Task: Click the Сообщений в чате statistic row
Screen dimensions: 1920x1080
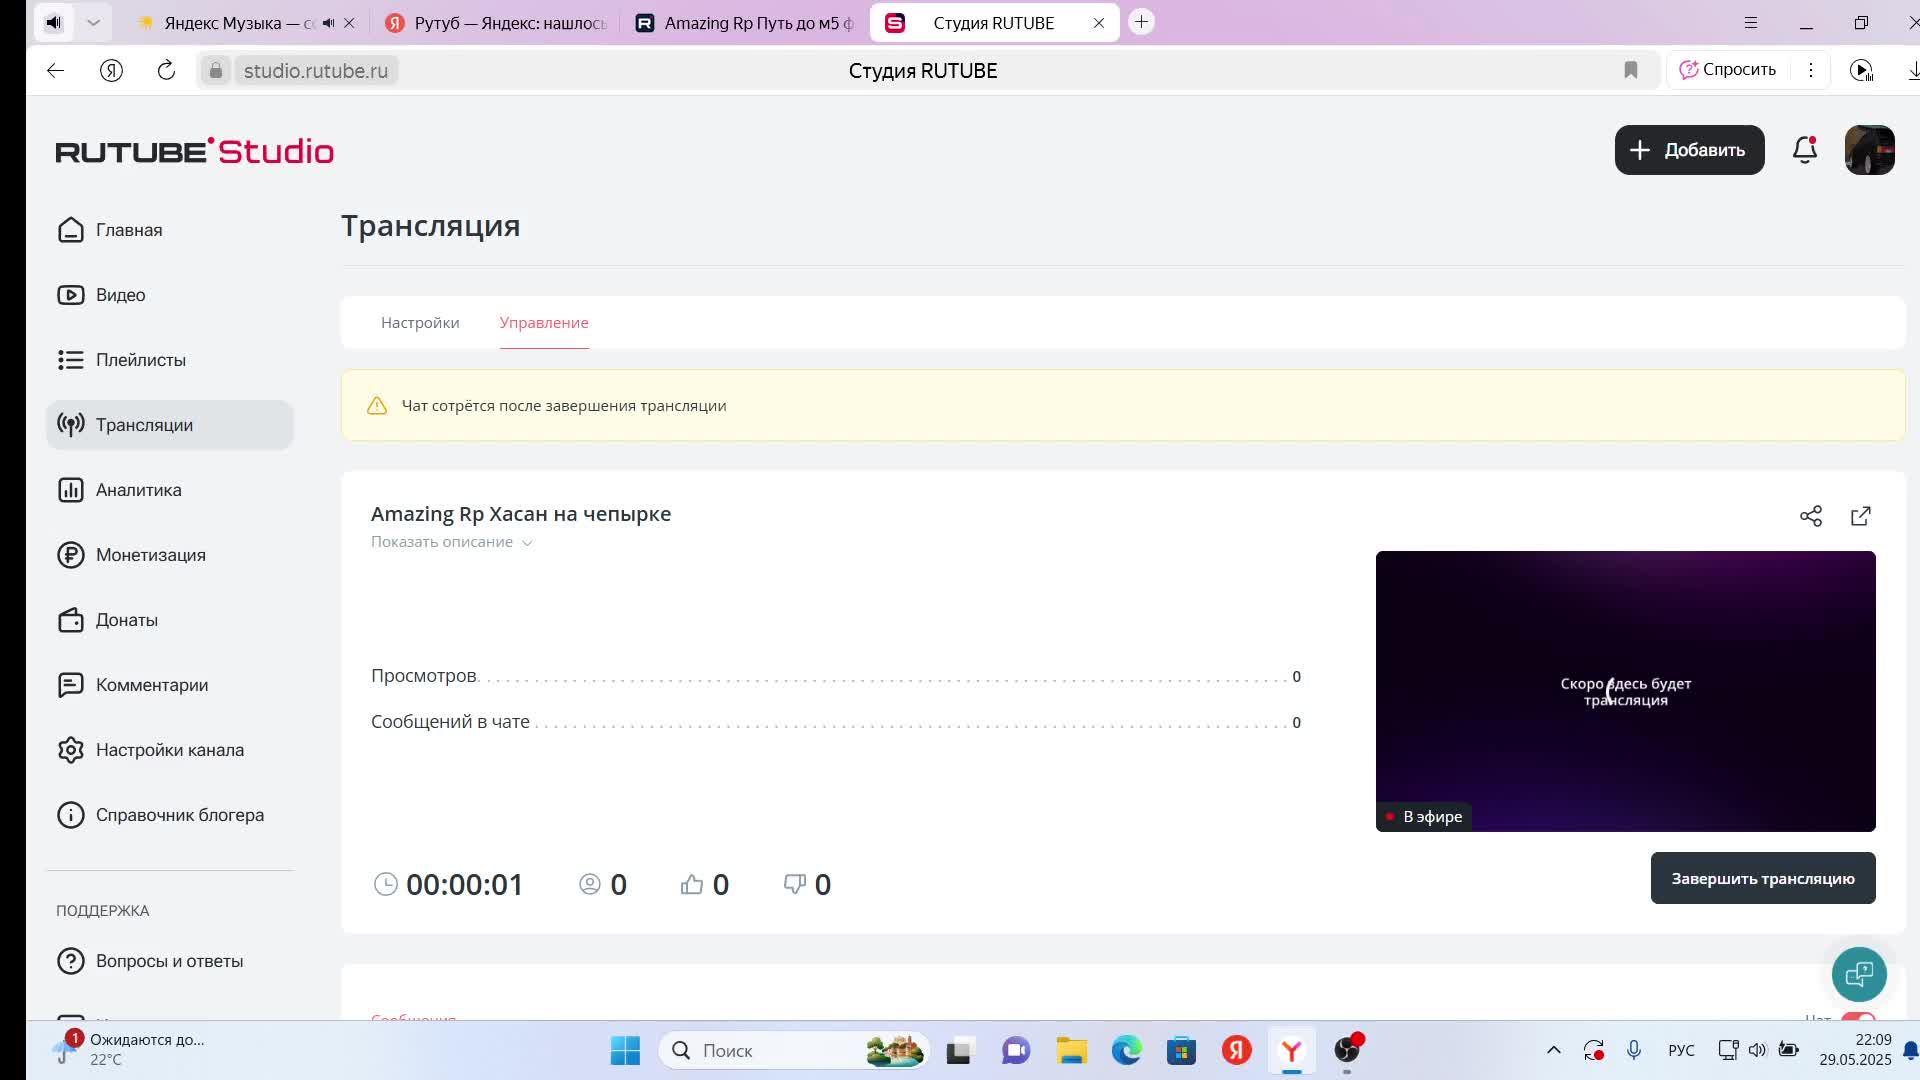Action: click(x=836, y=722)
